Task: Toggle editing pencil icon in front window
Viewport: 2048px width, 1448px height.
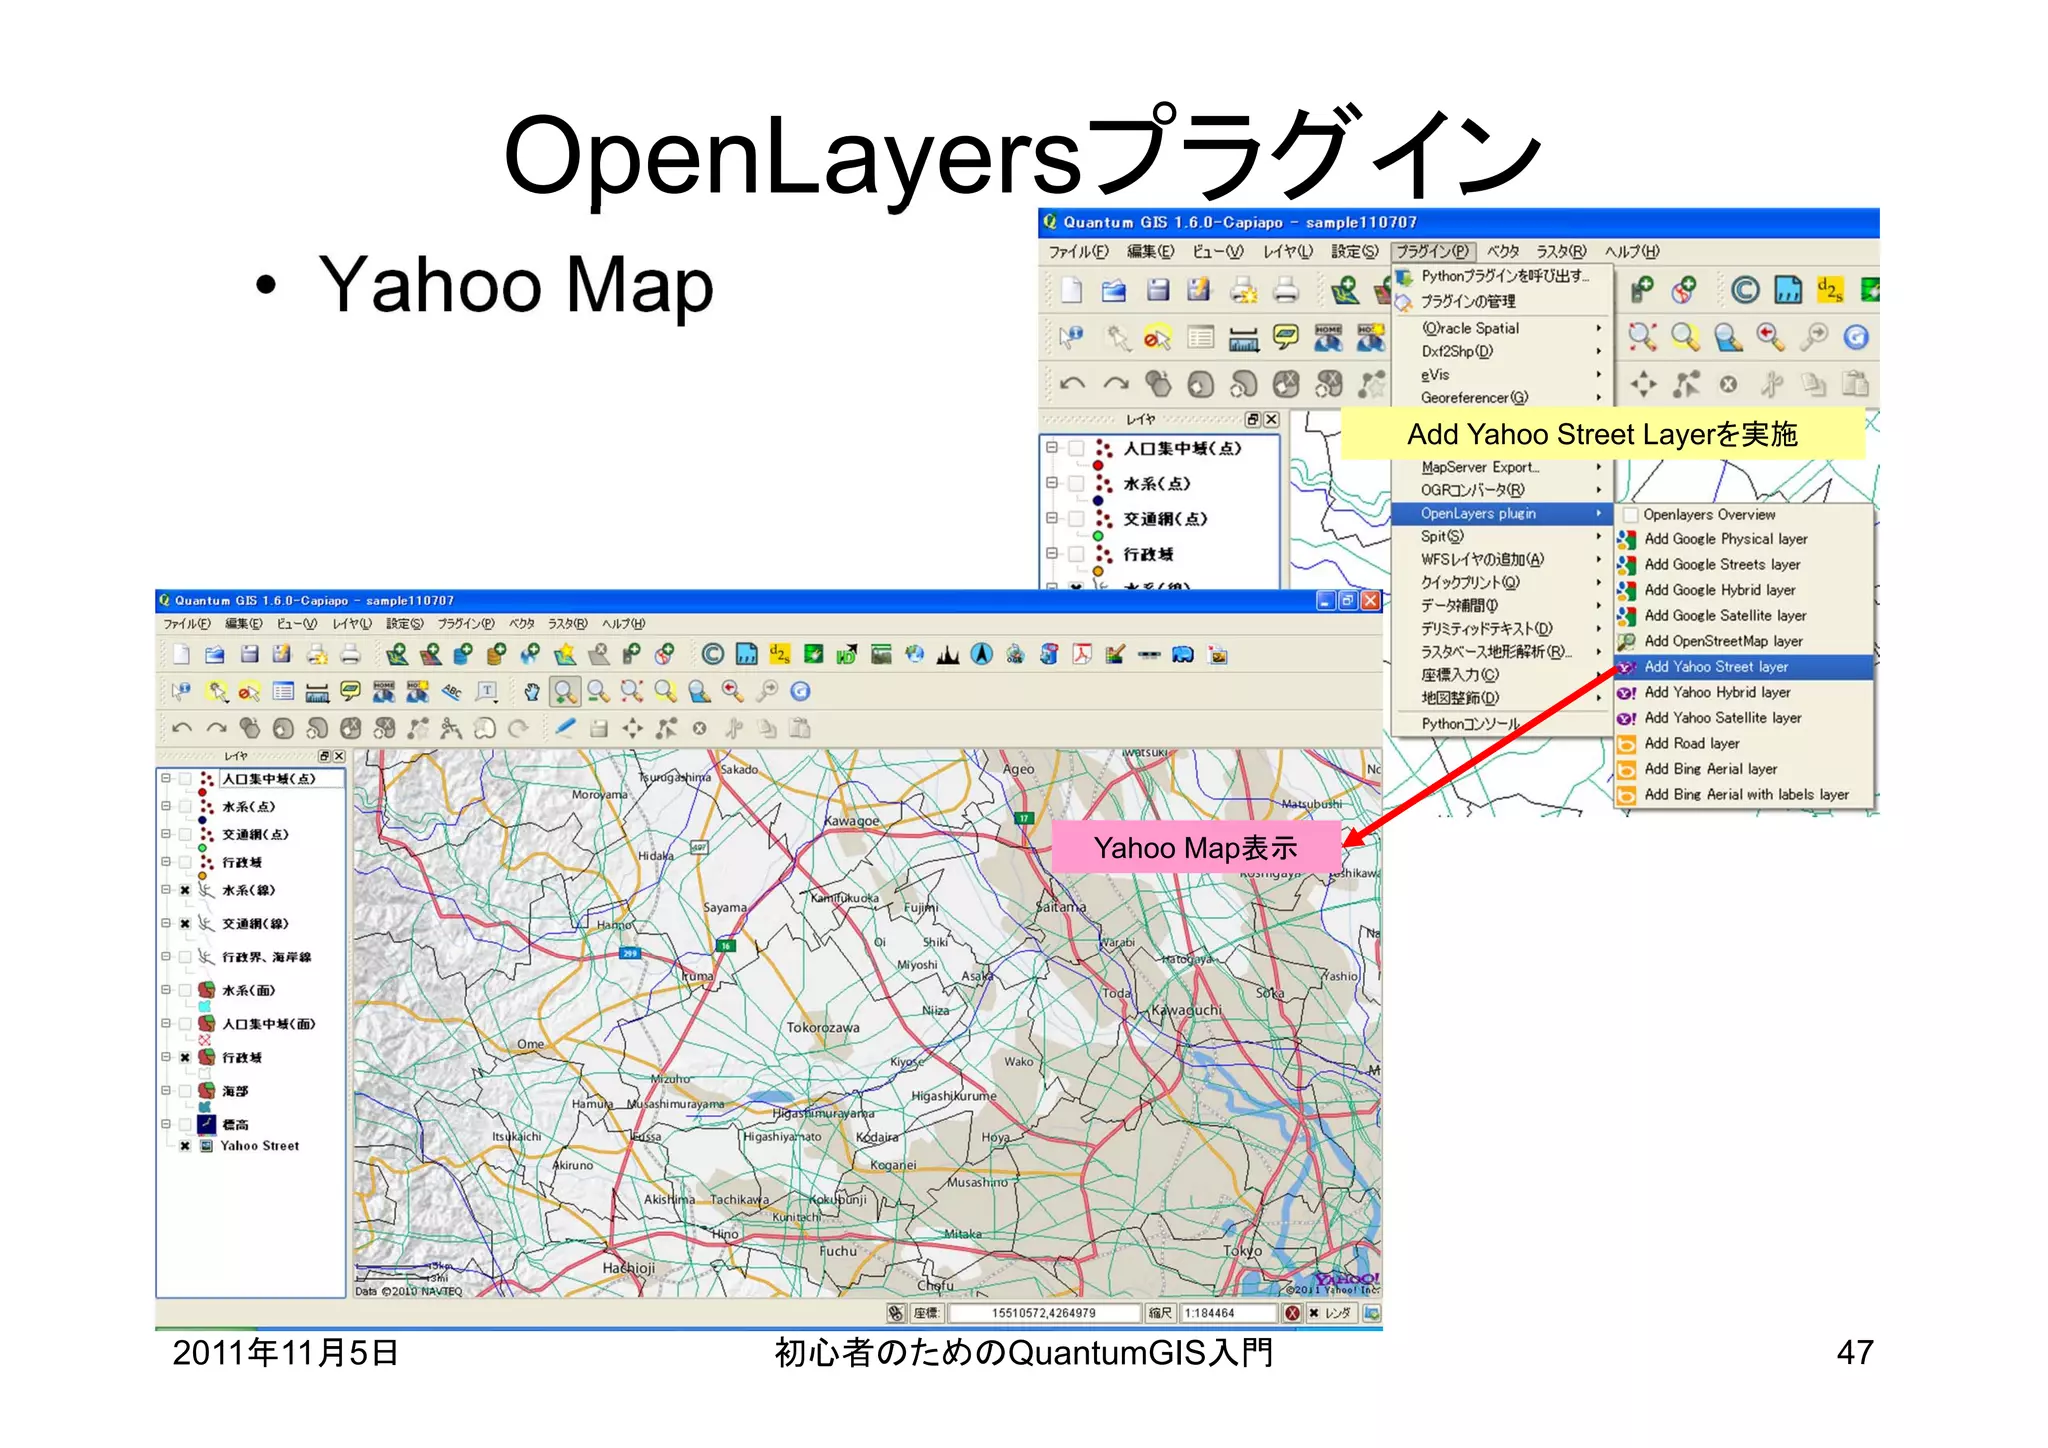Action: (x=566, y=728)
